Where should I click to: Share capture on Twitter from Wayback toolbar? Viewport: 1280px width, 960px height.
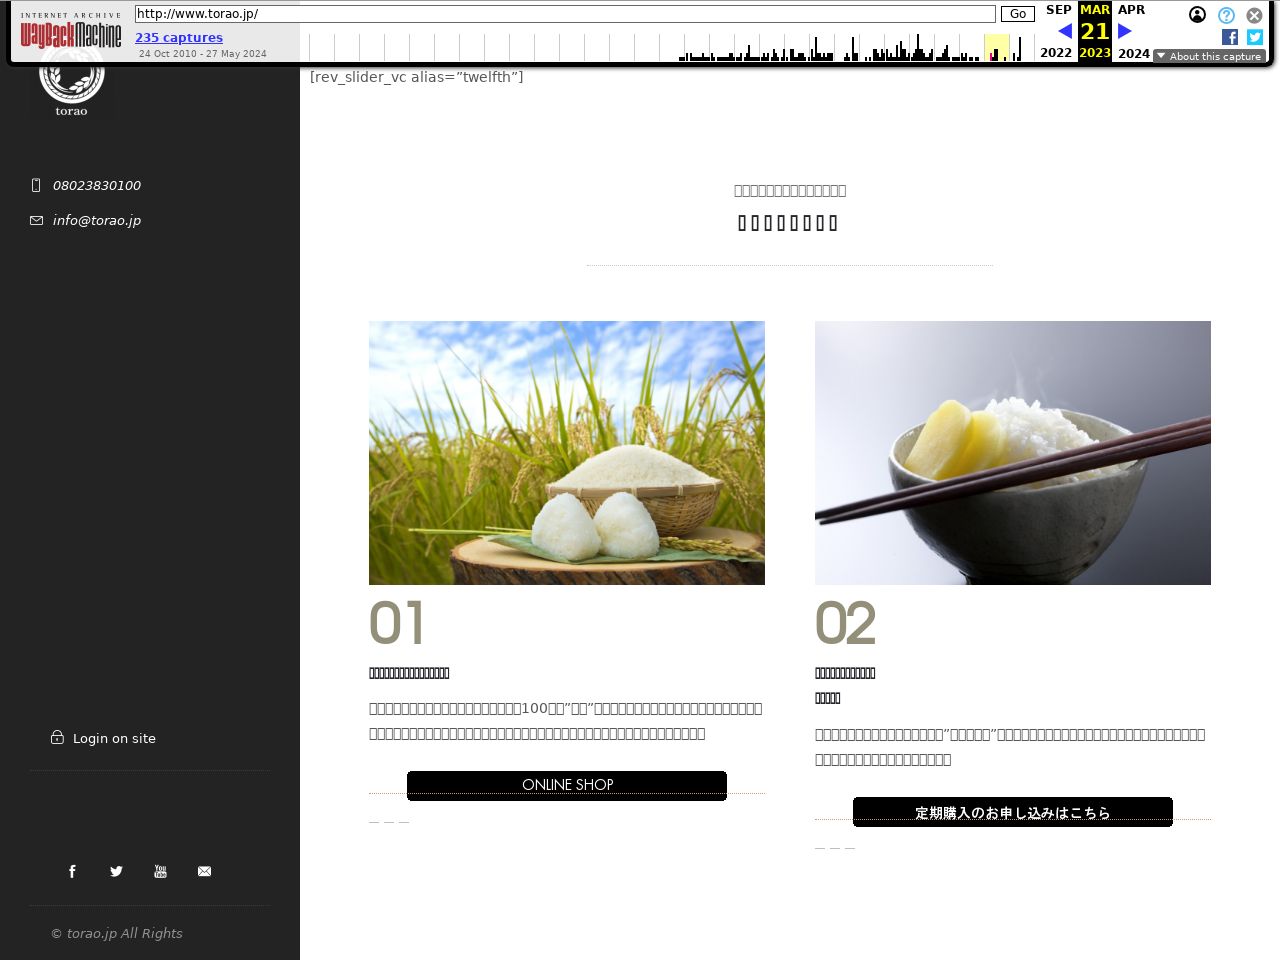1255,37
